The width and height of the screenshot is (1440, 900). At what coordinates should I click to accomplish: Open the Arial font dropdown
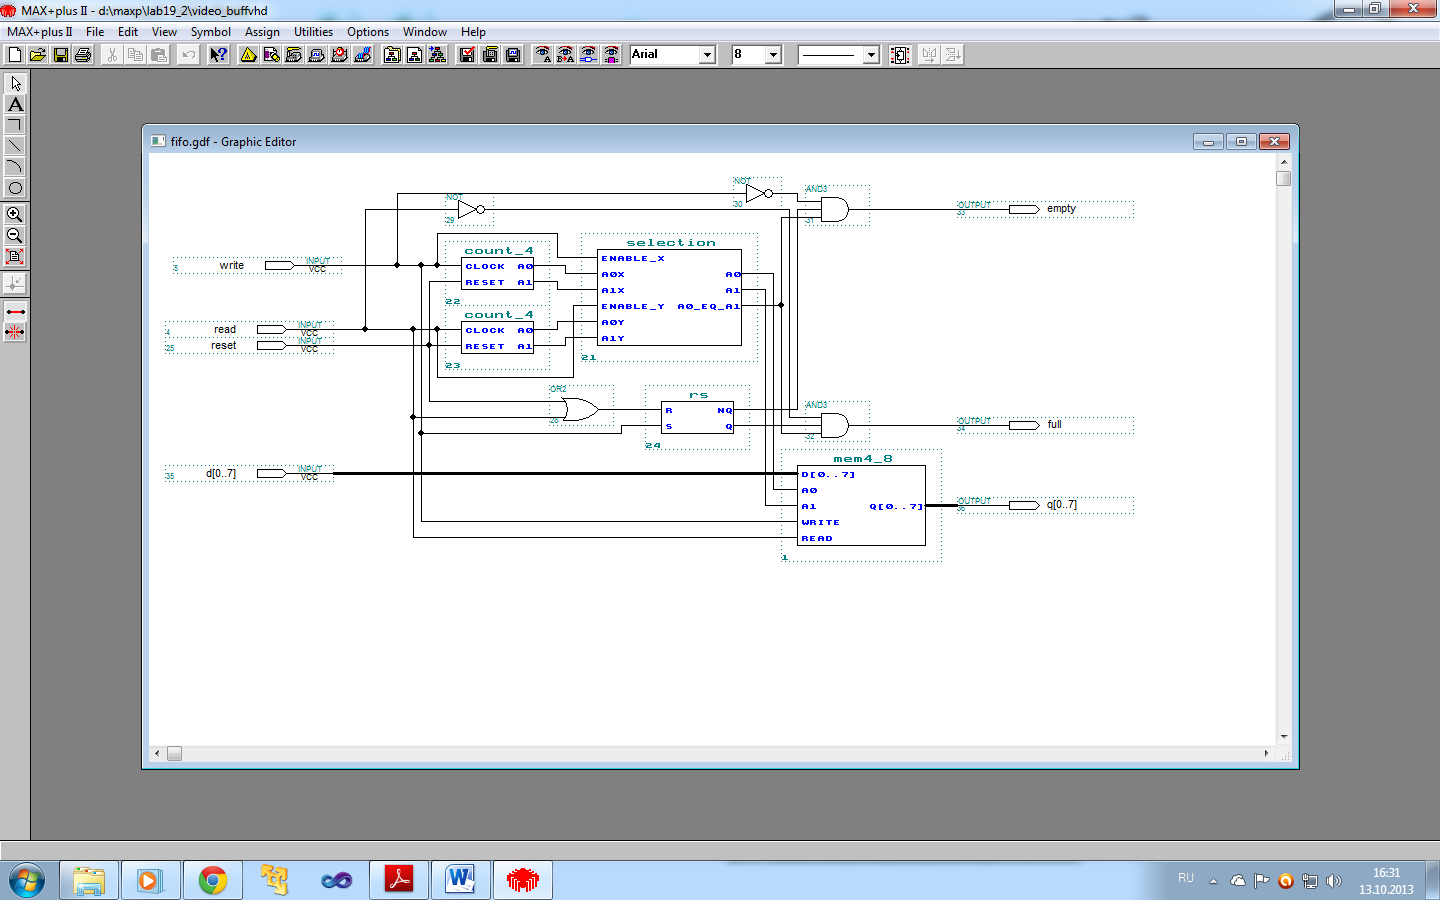(x=708, y=55)
